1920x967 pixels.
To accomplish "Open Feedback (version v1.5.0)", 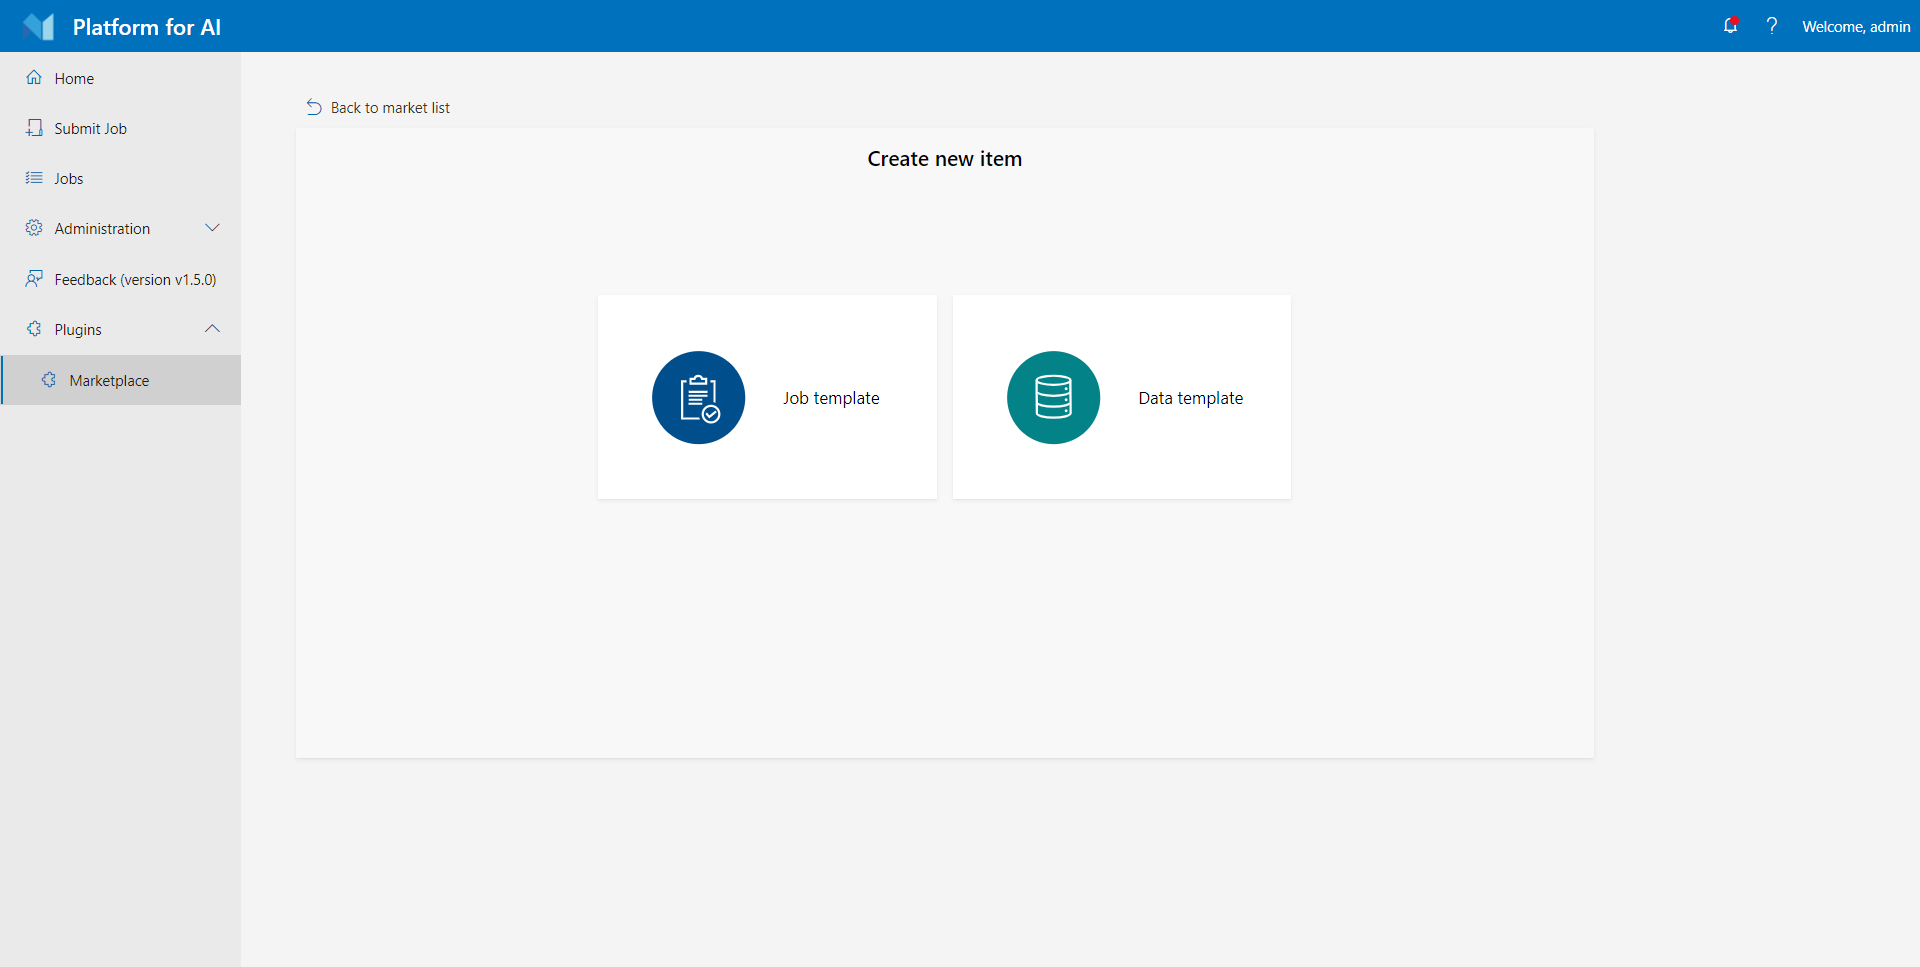I will 120,279.
